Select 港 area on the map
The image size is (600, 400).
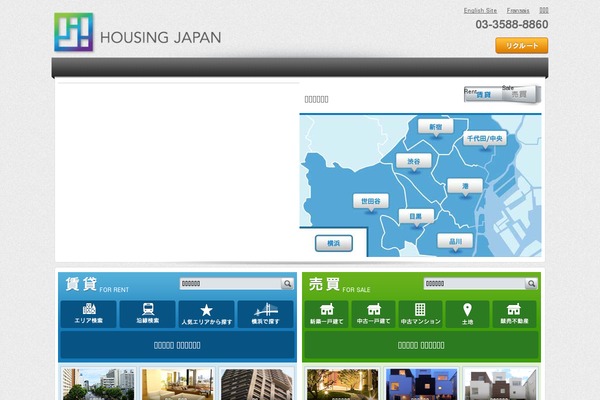pos(465,186)
